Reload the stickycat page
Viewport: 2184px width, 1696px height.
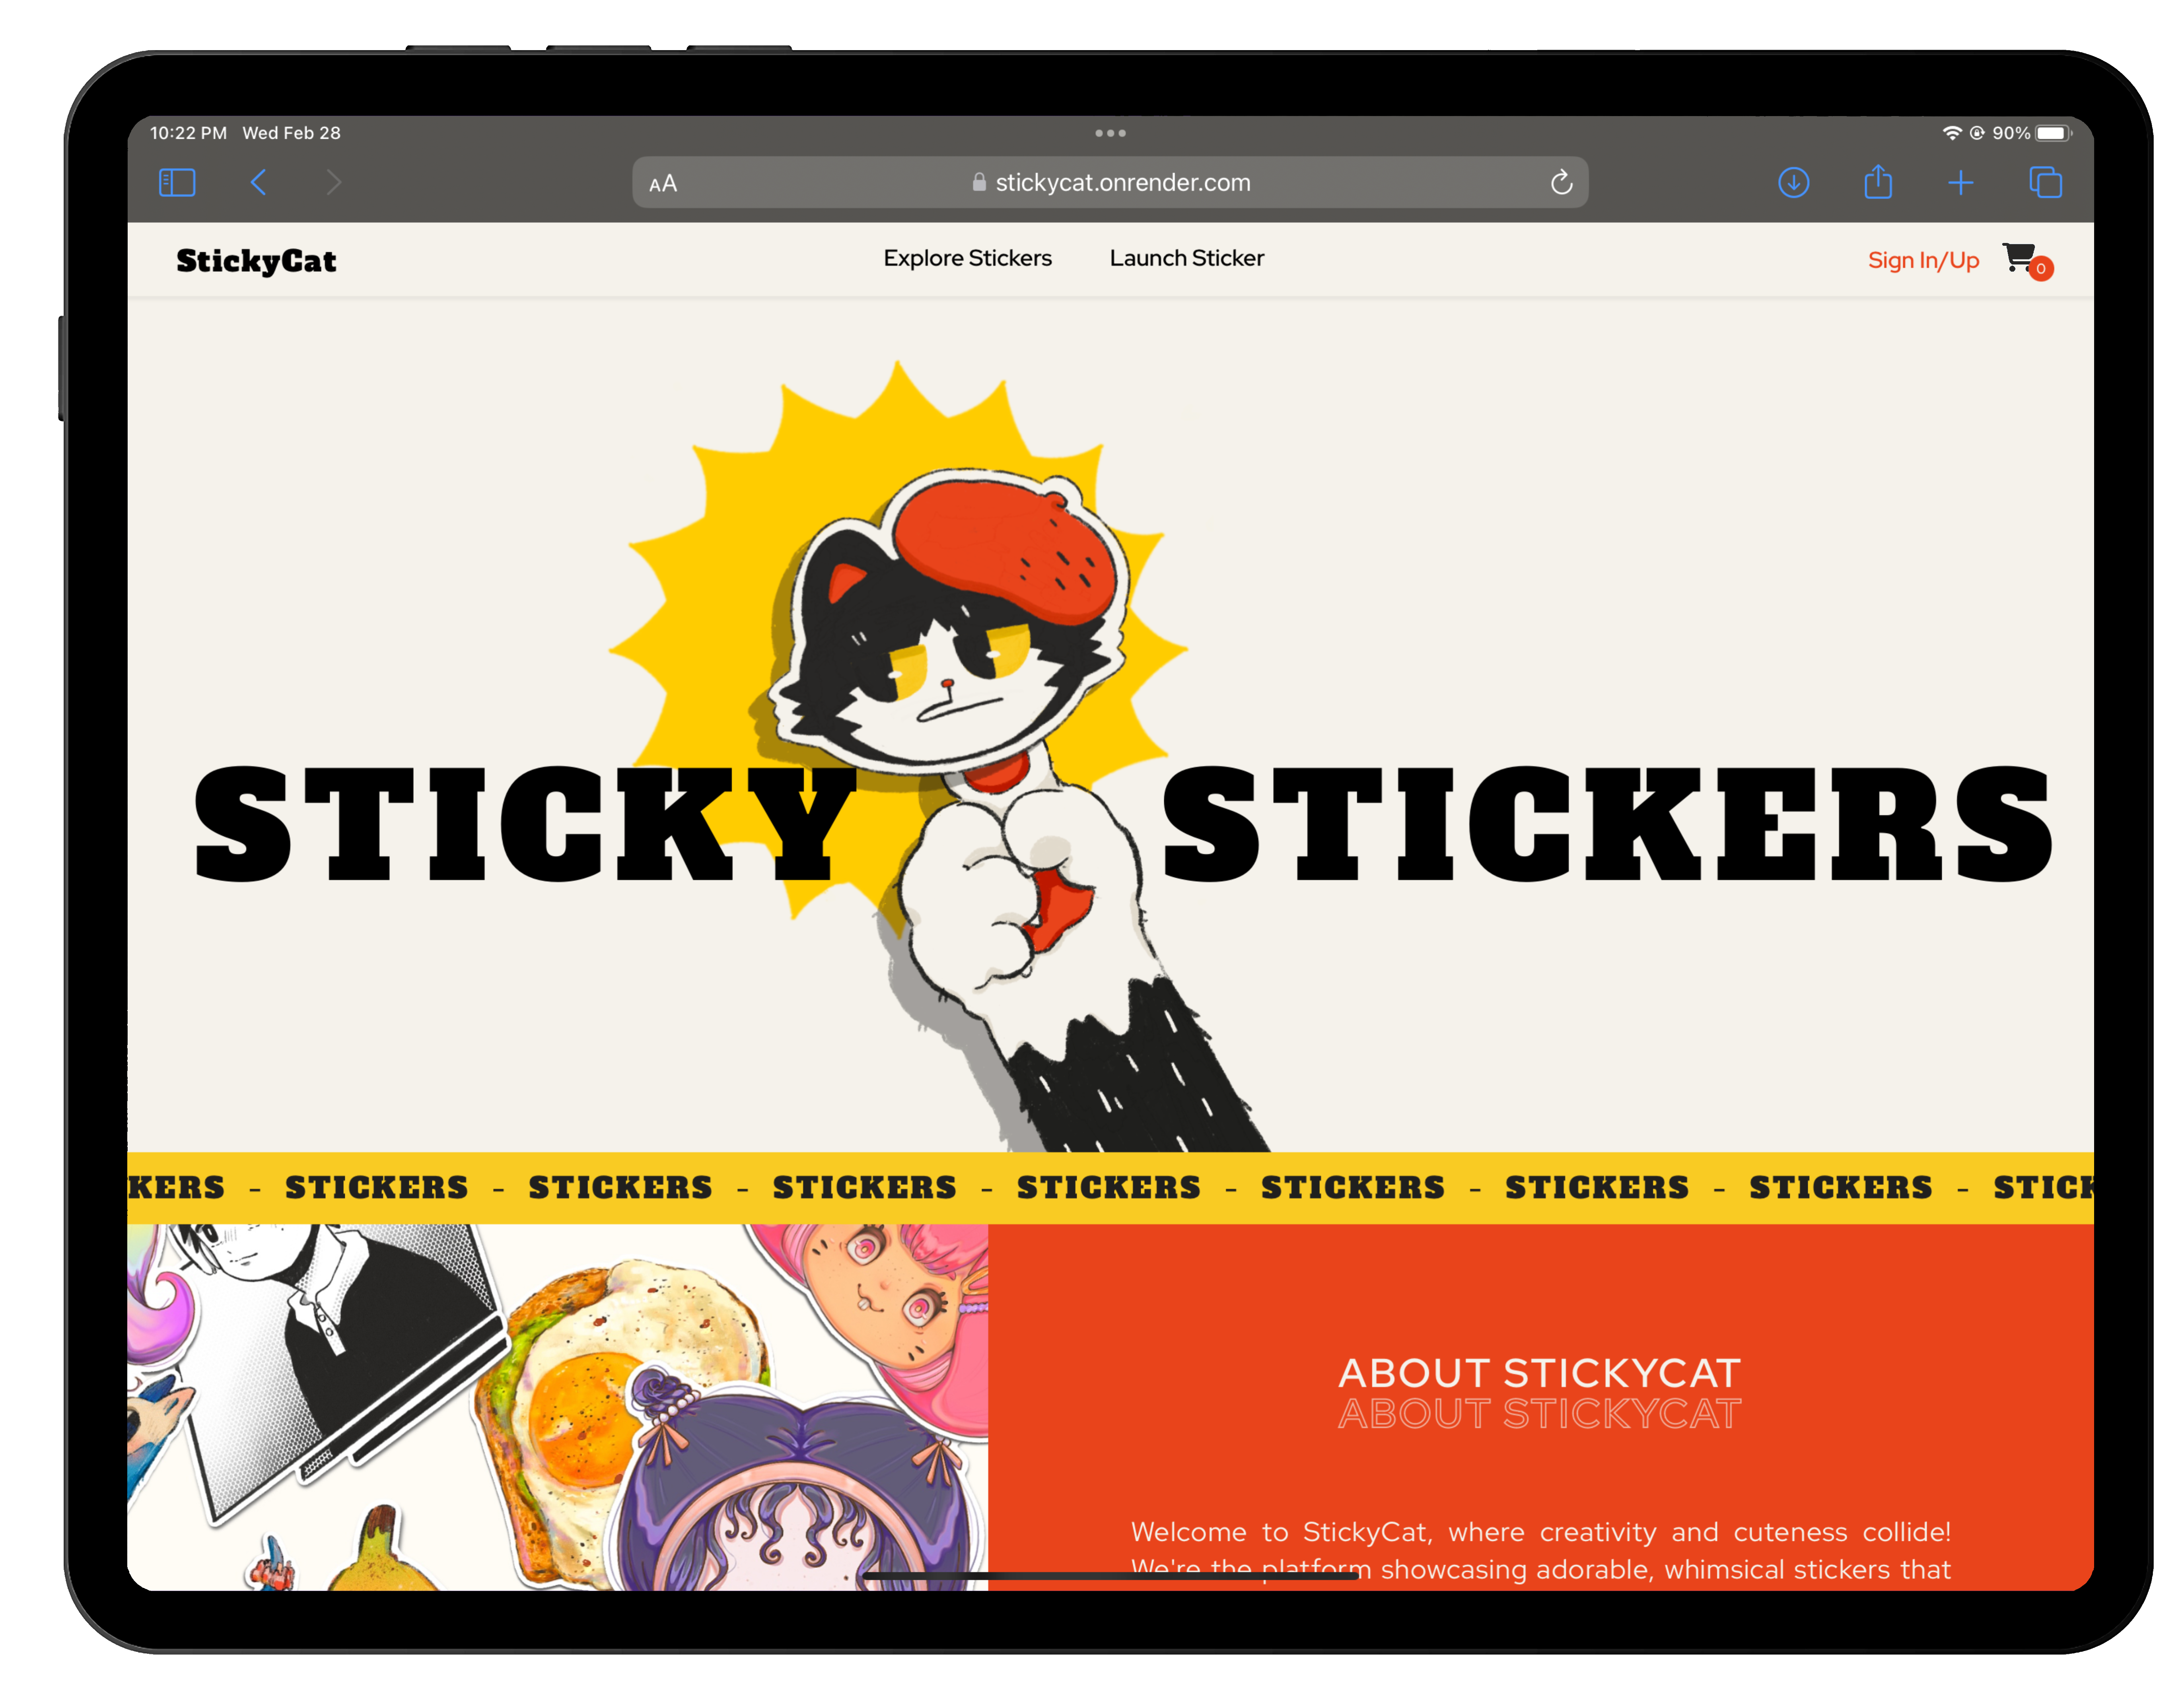pyautogui.click(x=1561, y=182)
